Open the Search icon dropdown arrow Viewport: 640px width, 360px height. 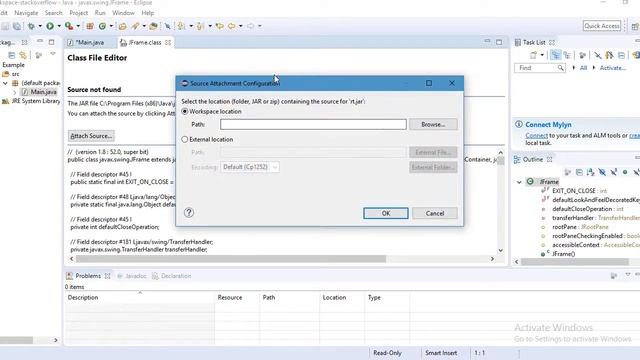[144, 26]
